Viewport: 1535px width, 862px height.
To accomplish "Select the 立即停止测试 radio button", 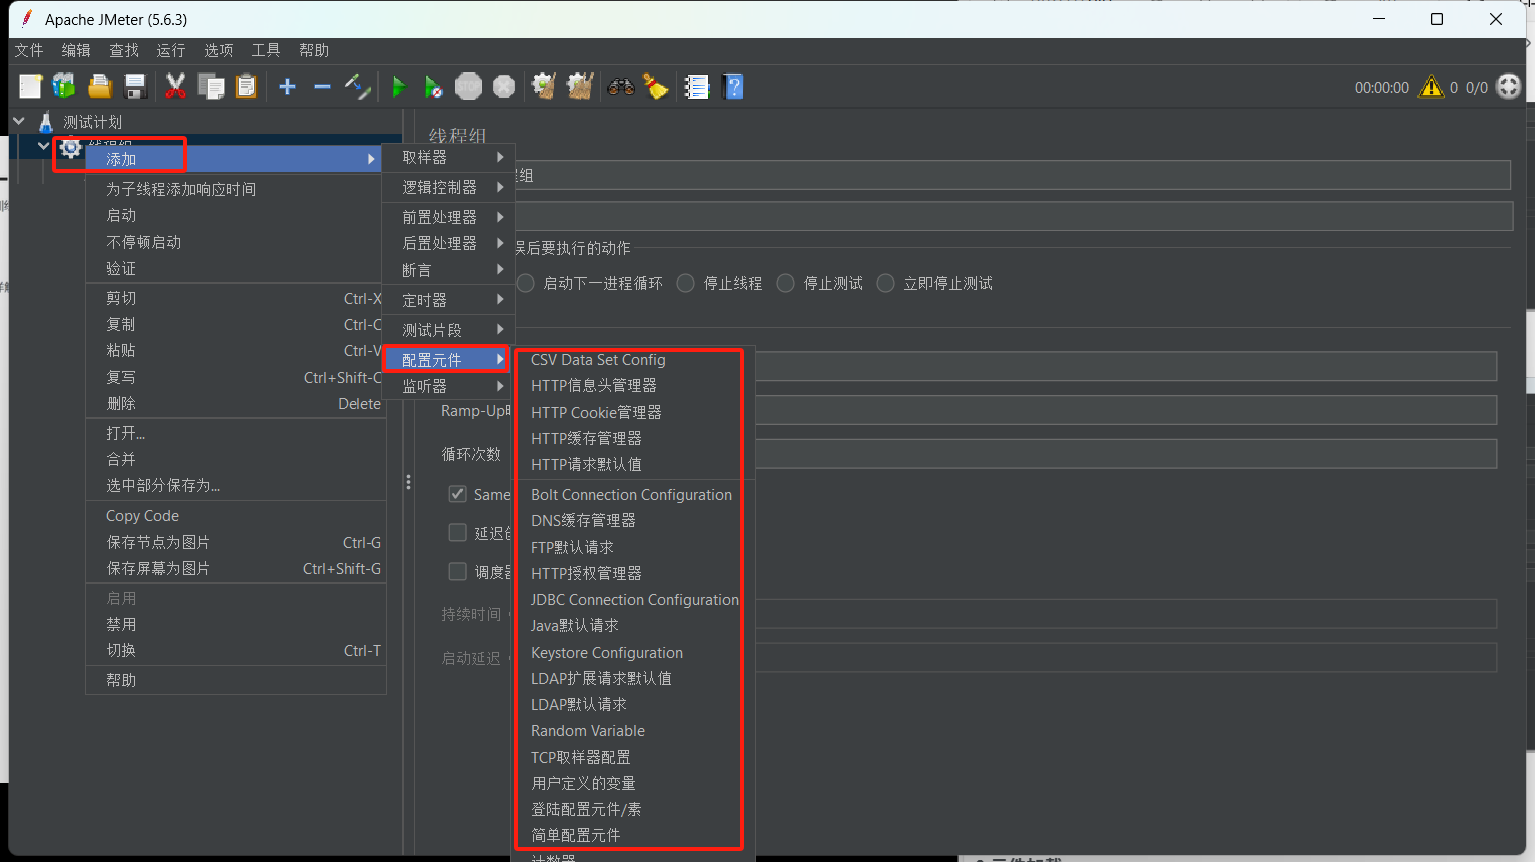I will point(886,283).
